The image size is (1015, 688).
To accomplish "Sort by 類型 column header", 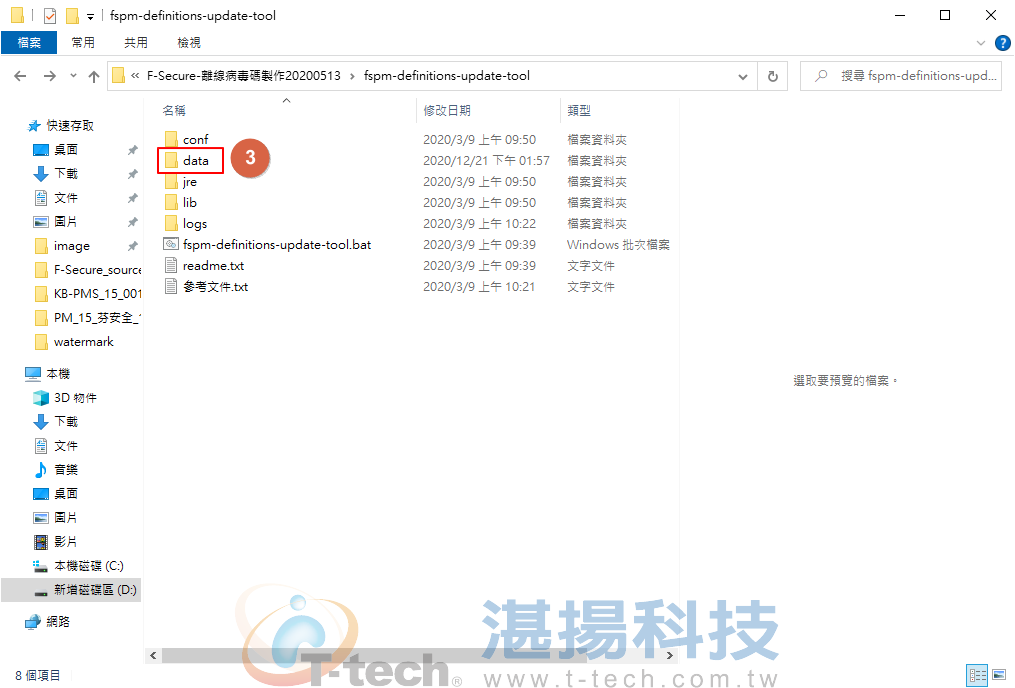I will tap(579, 111).
